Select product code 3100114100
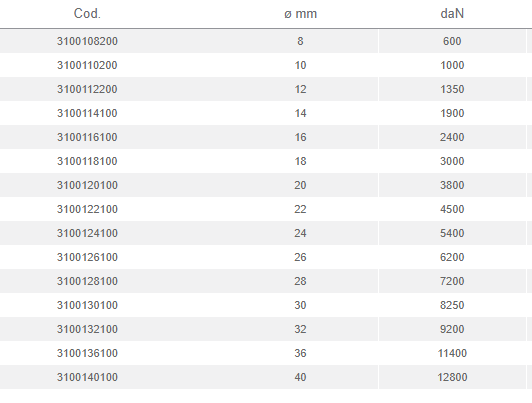 87,113
